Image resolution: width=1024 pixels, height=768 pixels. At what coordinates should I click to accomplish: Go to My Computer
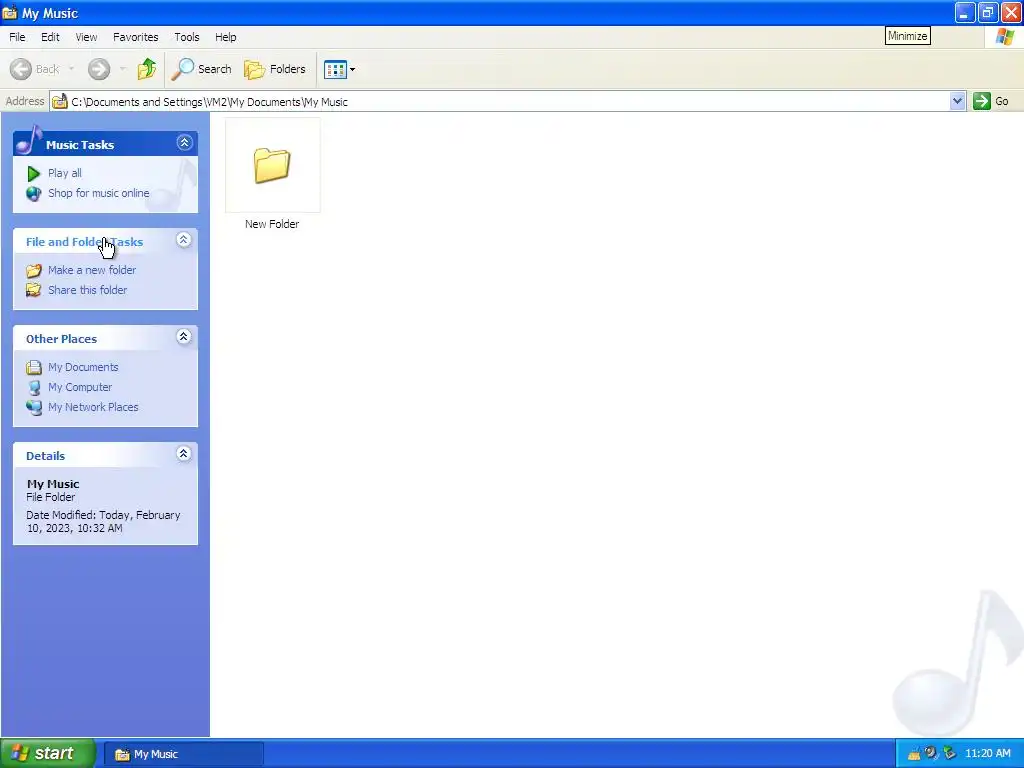pos(80,387)
